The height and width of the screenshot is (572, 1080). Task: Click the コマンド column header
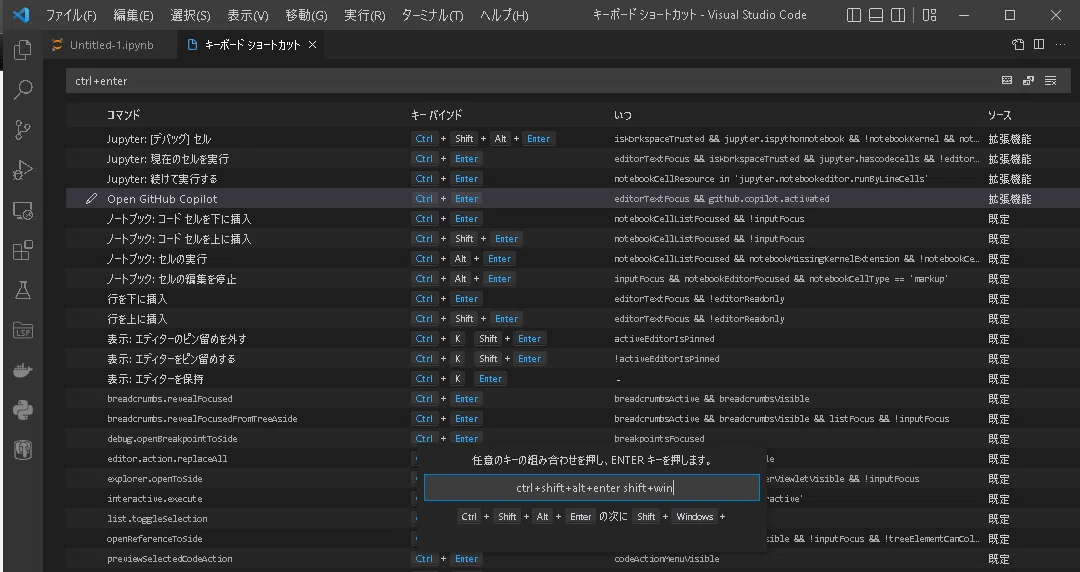(123, 115)
